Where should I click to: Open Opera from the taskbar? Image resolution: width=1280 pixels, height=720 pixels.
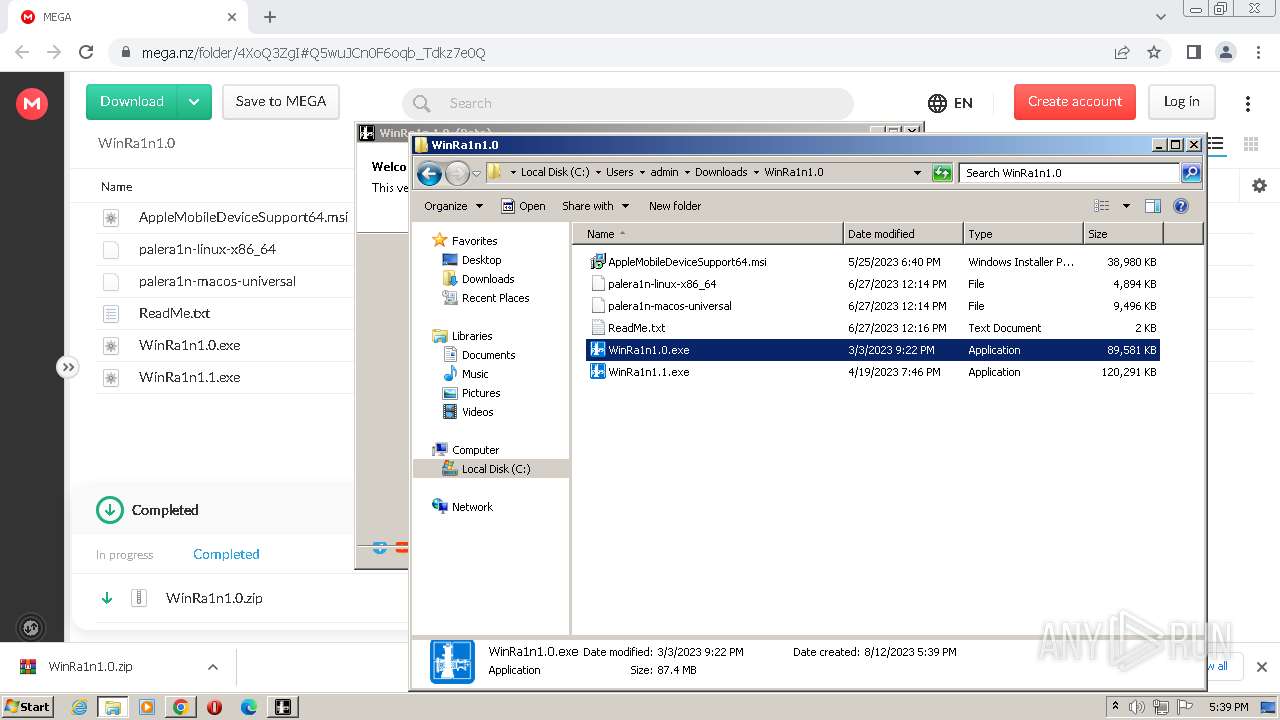(x=214, y=707)
